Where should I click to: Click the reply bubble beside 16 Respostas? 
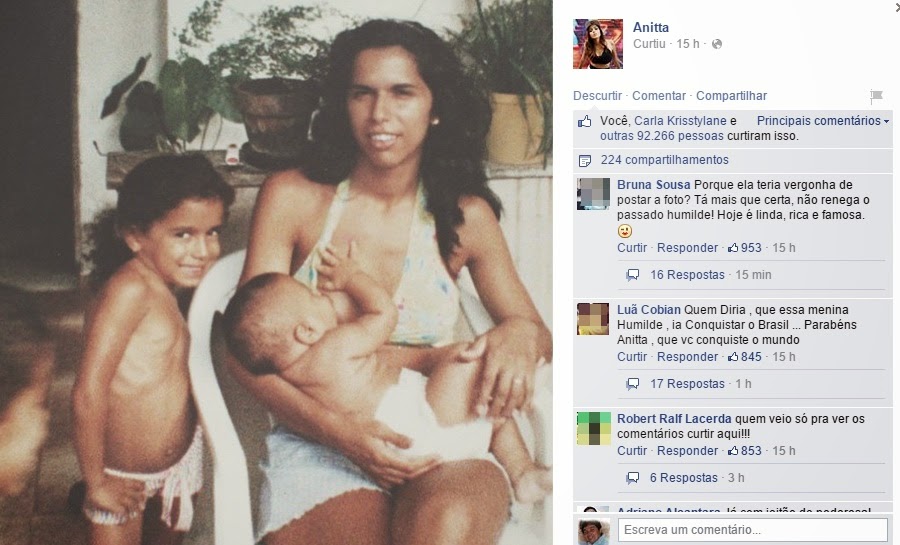[633, 275]
